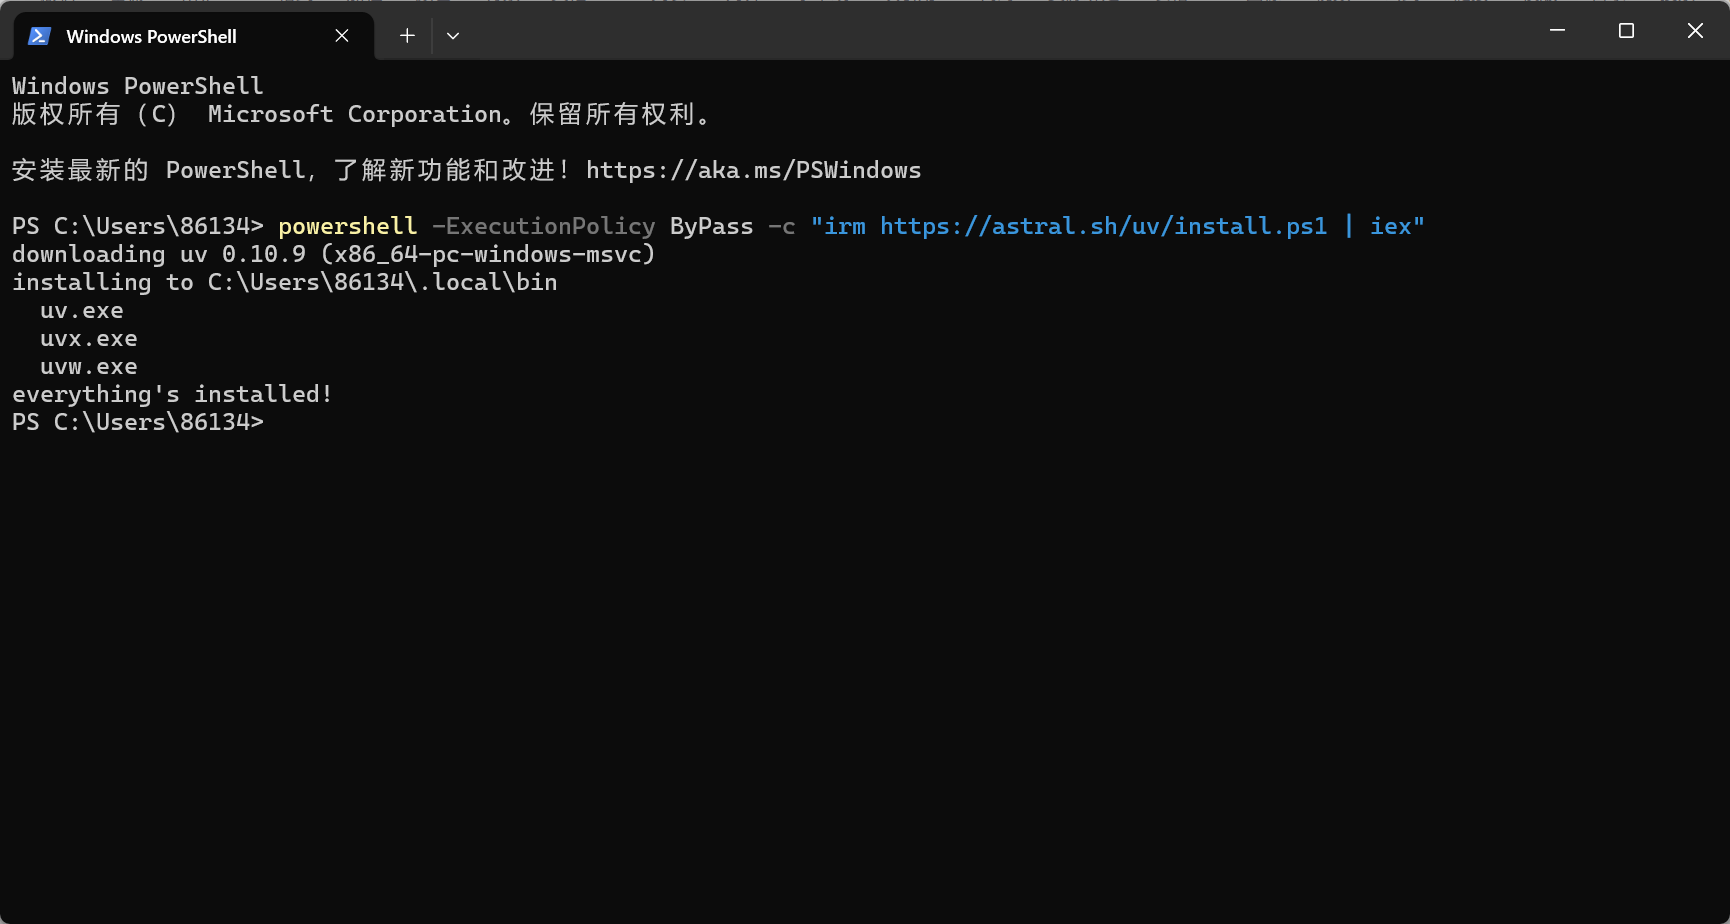Viewport: 1730px width, 924px height.
Task: Click the Microsoft Corporation copyright line
Action: 361,114
